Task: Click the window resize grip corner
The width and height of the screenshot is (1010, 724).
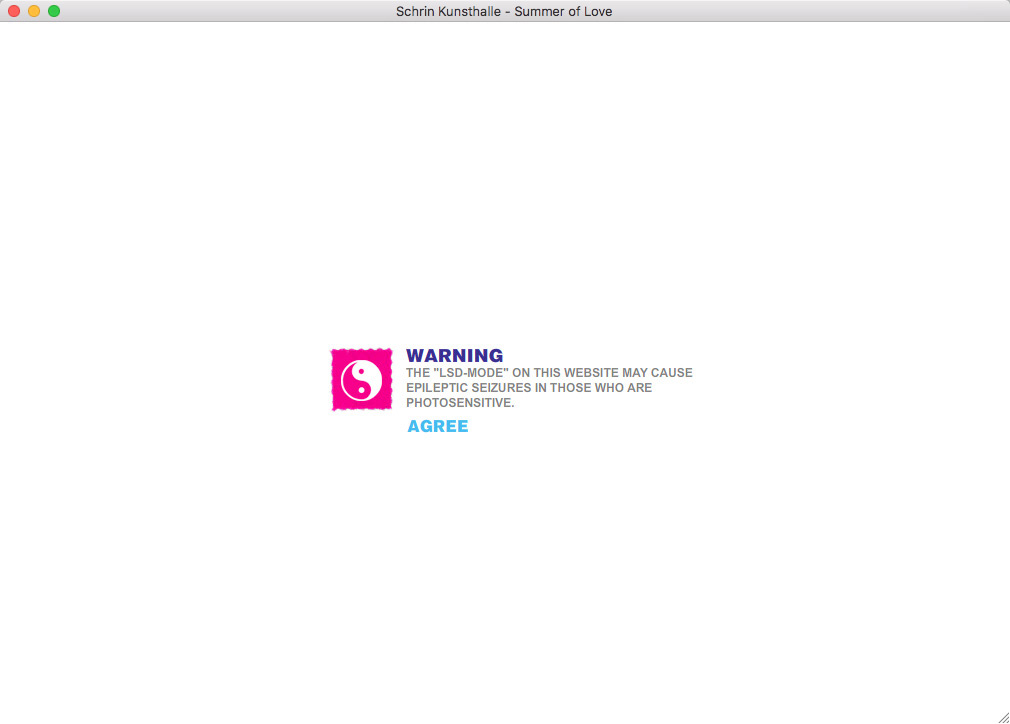Action: coord(1003,717)
